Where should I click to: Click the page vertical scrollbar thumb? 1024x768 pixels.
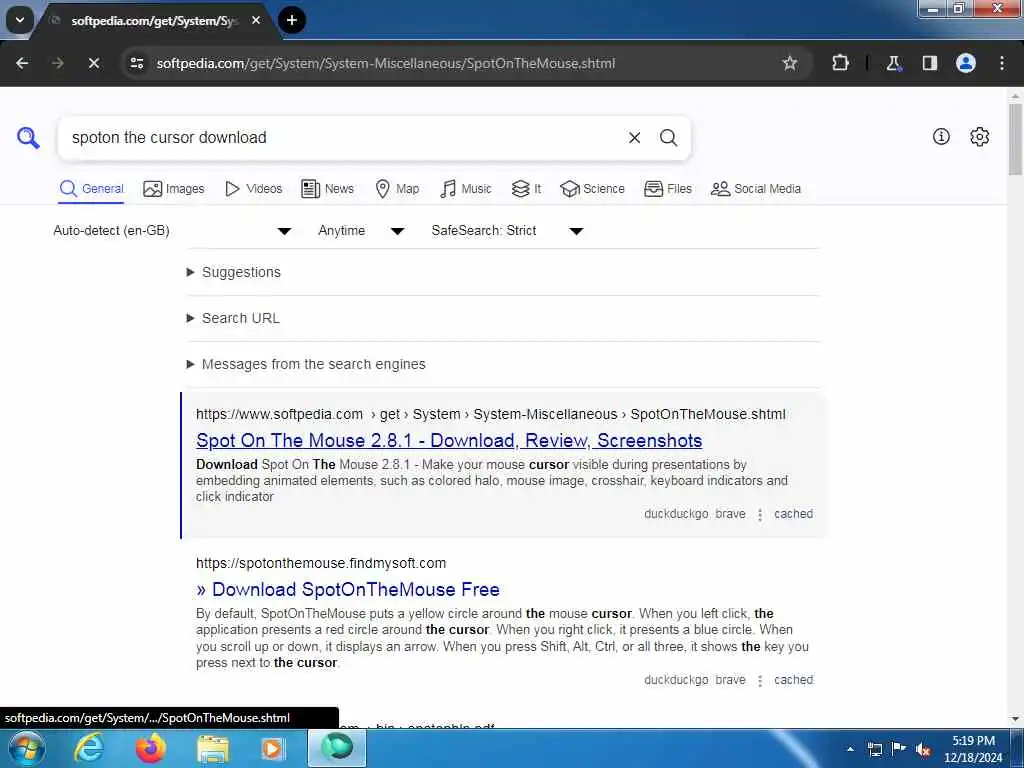click(x=1015, y=140)
